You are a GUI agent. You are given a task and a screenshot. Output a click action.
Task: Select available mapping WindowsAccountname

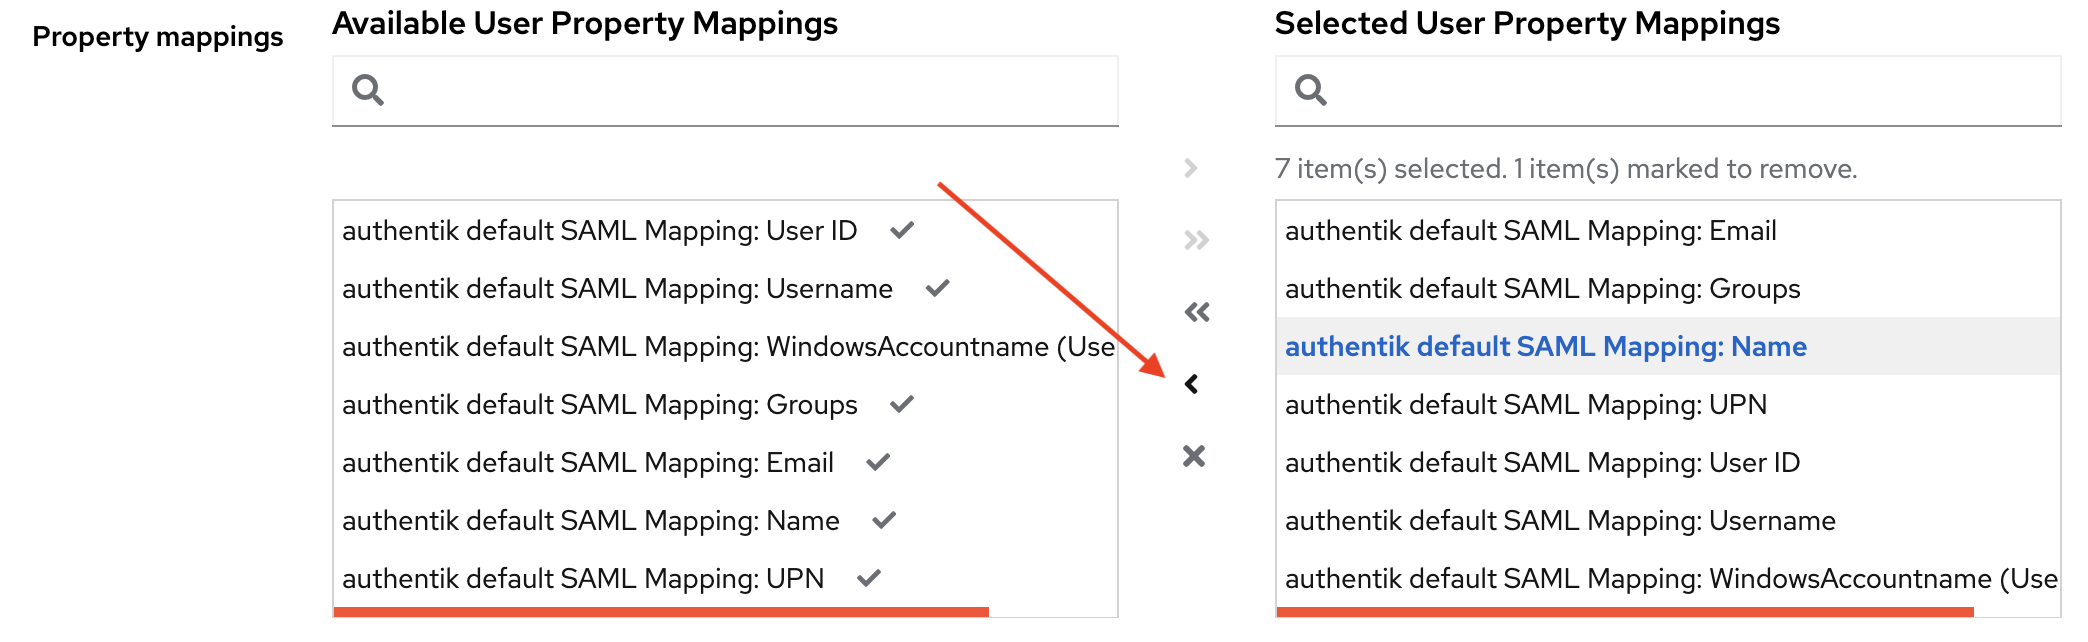[x=725, y=347]
